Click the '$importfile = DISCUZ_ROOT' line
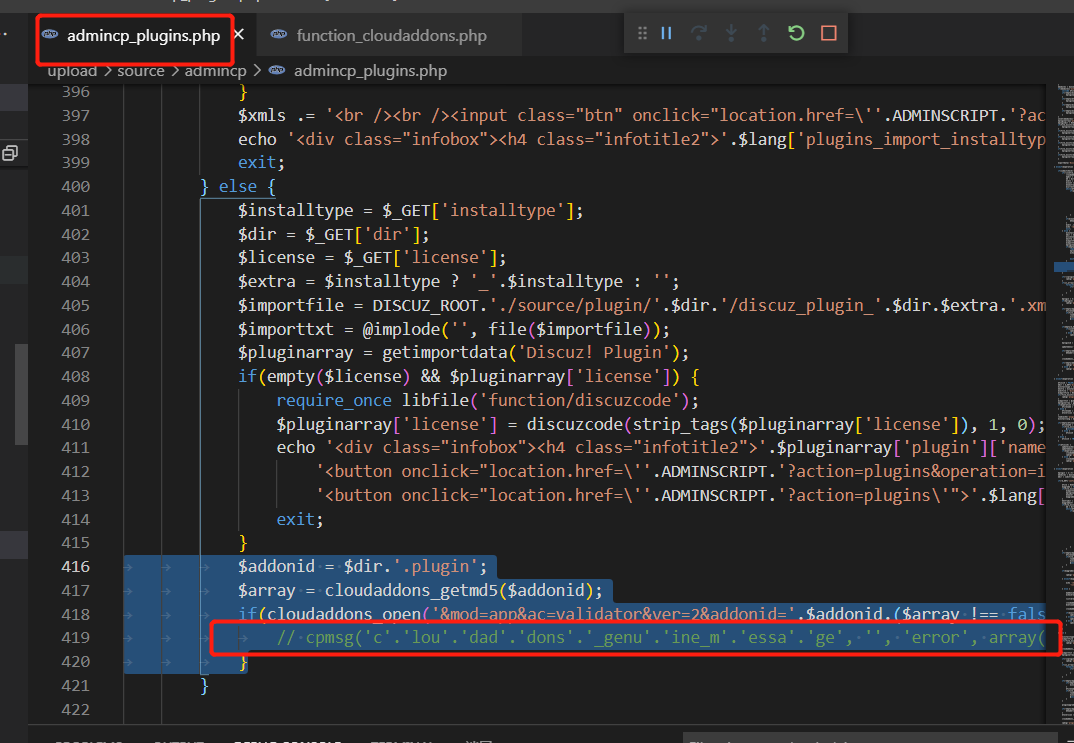This screenshot has height=743, width=1074. coord(641,305)
